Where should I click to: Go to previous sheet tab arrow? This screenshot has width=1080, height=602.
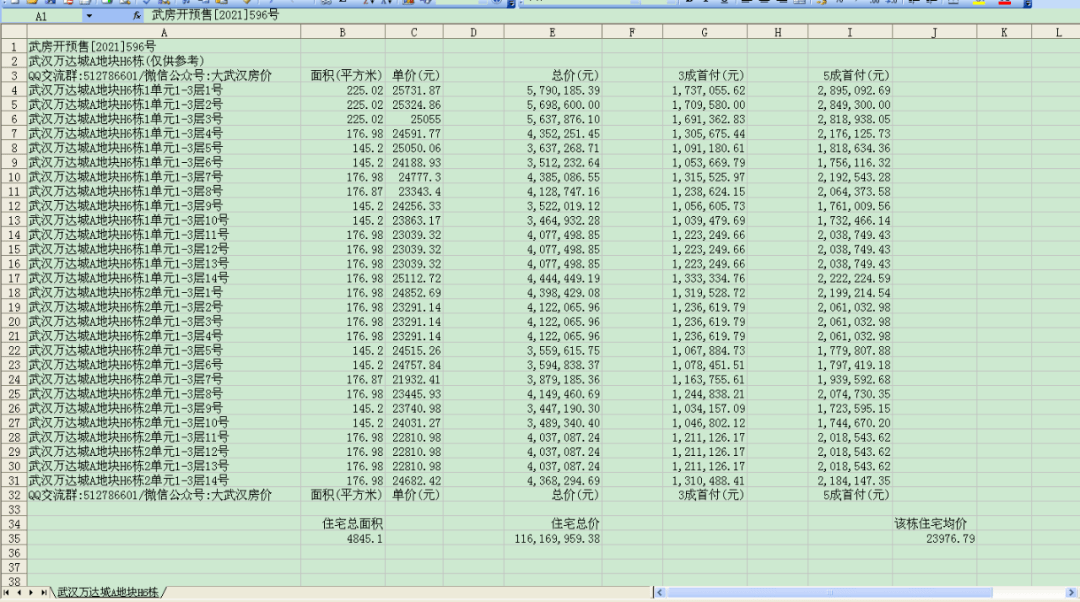pyautogui.click(x=19, y=592)
